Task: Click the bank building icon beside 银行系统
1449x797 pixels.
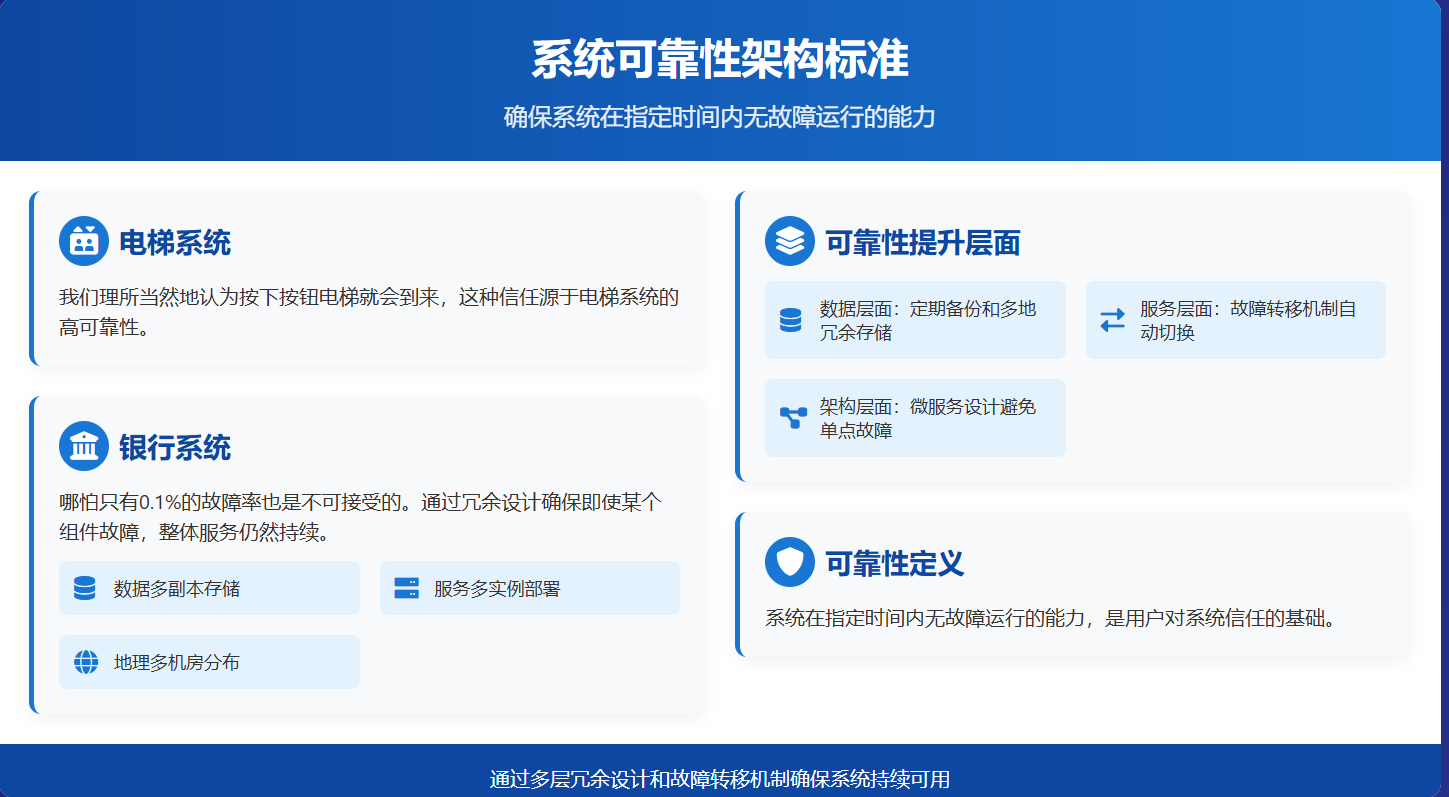Action: tap(84, 446)
